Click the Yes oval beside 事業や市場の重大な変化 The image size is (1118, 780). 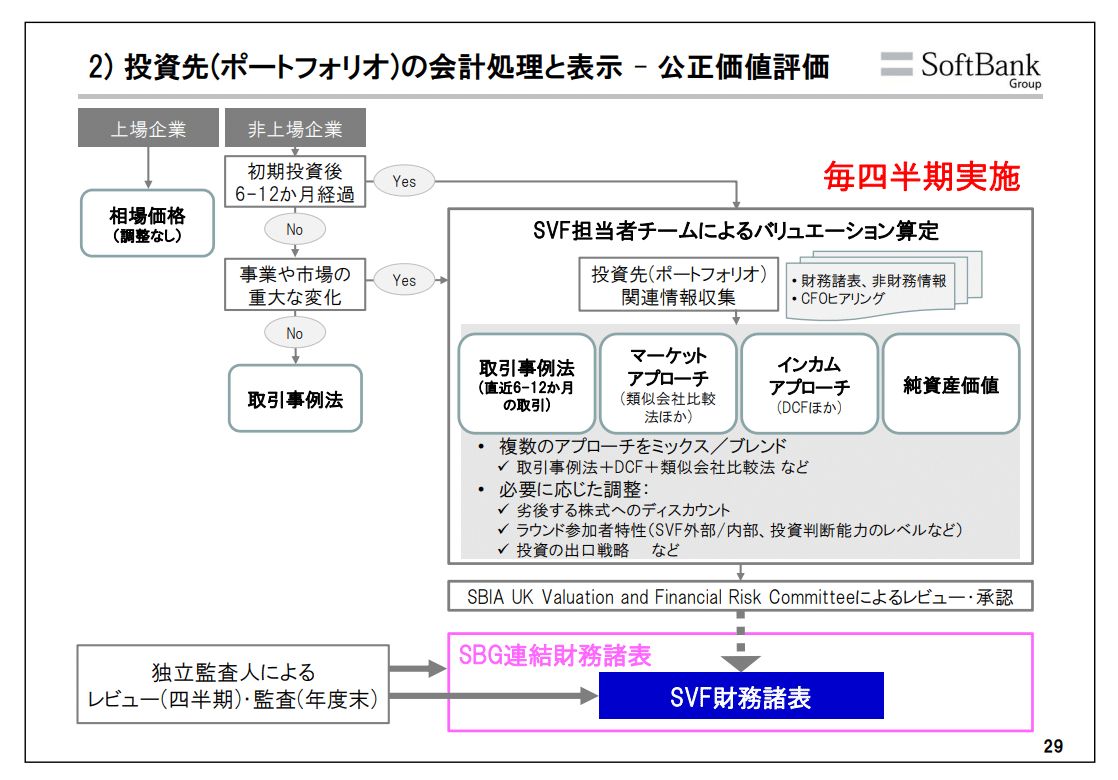404,280
